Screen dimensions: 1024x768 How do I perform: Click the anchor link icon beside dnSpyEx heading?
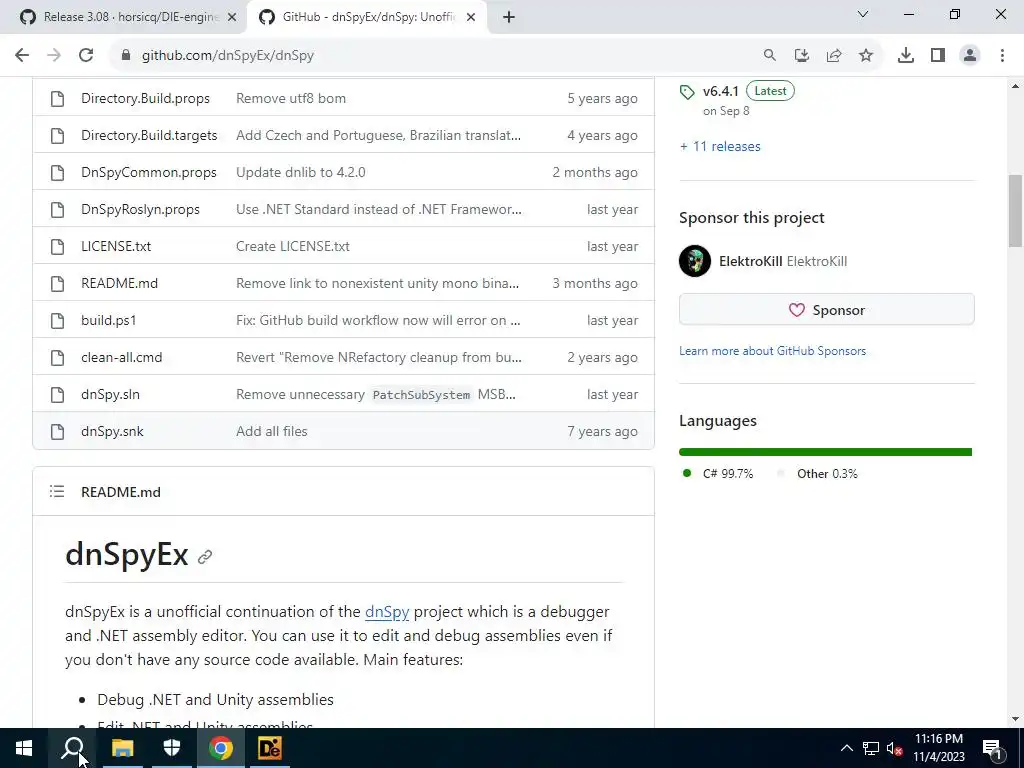point(205,556)
